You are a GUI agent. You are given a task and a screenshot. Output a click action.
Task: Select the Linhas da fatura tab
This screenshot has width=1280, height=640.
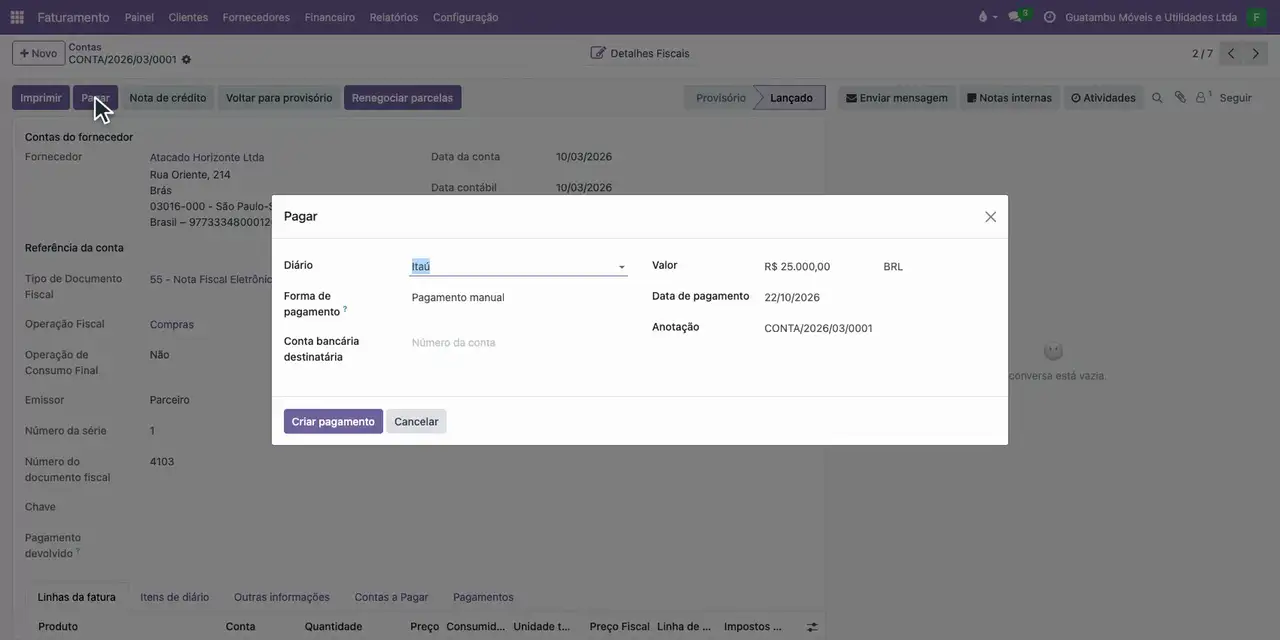(x=77, y=597)
